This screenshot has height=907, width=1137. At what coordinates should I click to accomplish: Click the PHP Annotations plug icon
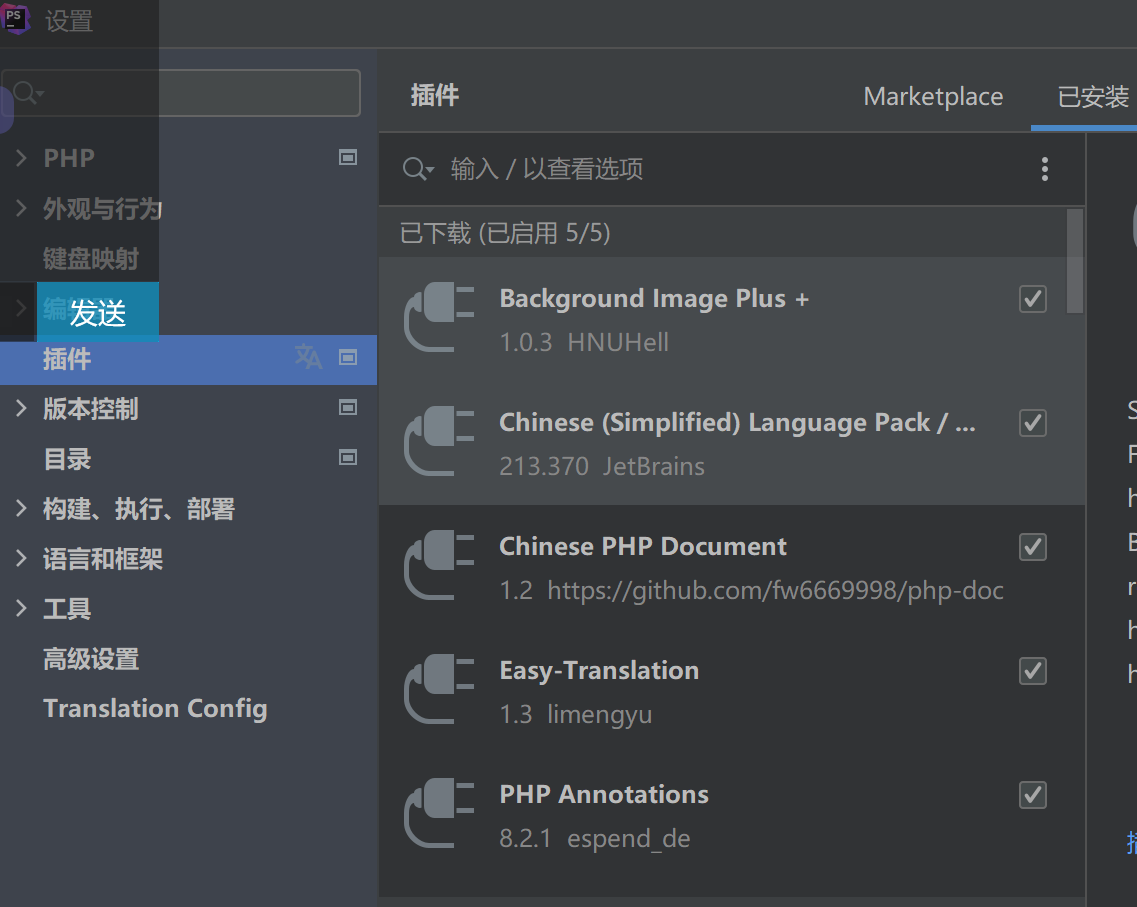click(439, 813)
